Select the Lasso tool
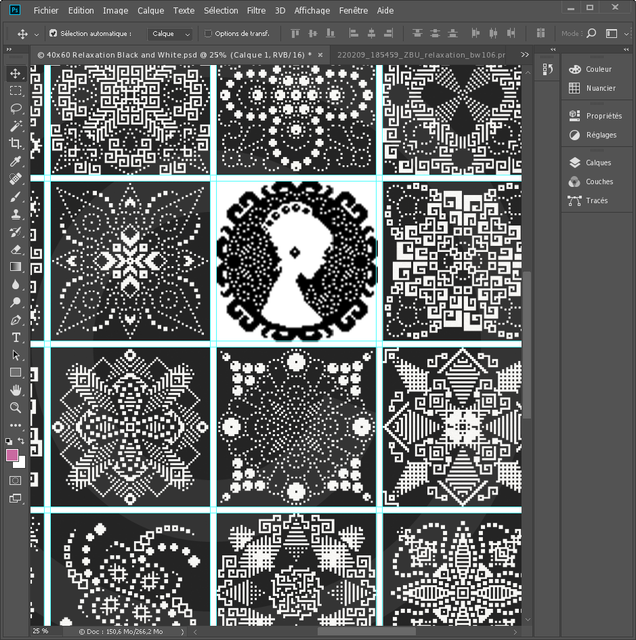Screen dimensions: 636x640 coord(15,109)
